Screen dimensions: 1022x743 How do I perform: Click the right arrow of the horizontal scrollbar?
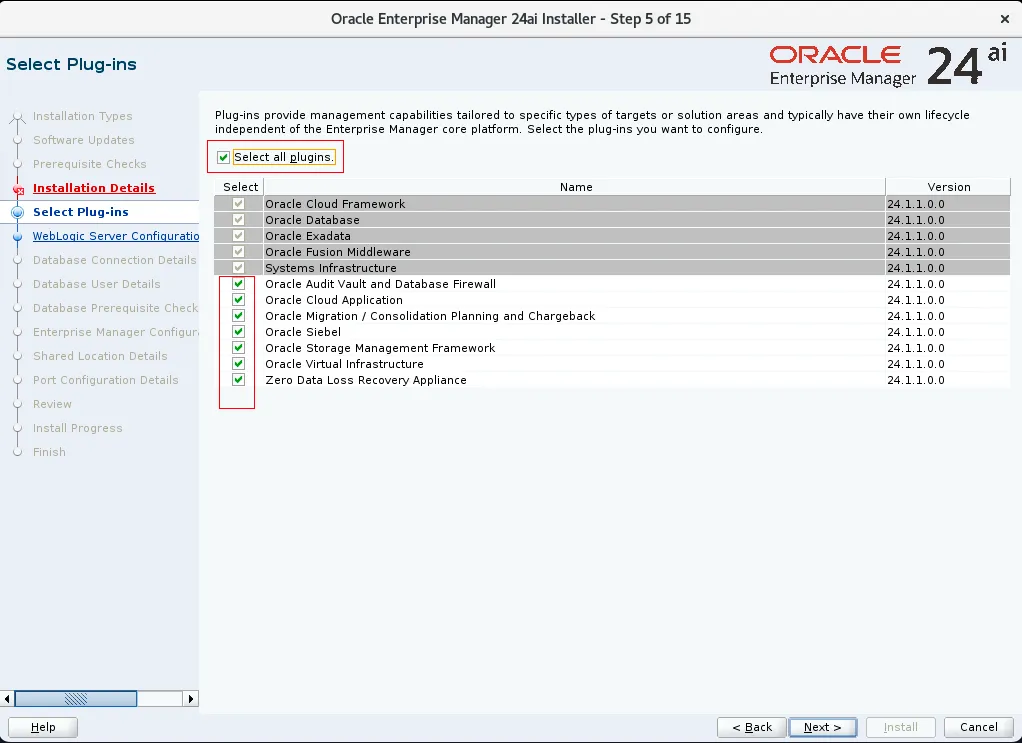pyautogui.click(x=191, y=698)
